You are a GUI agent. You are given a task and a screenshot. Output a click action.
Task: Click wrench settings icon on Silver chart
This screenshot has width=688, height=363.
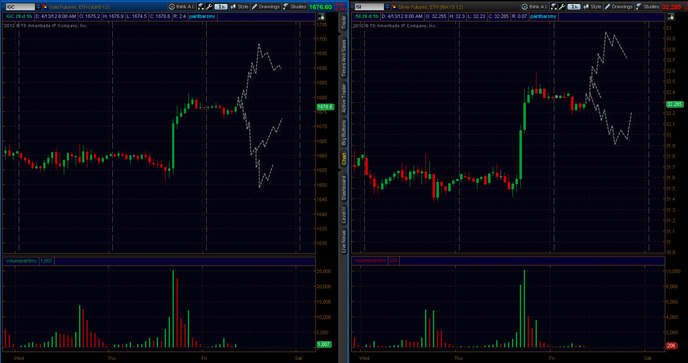(x=562, y=7)
